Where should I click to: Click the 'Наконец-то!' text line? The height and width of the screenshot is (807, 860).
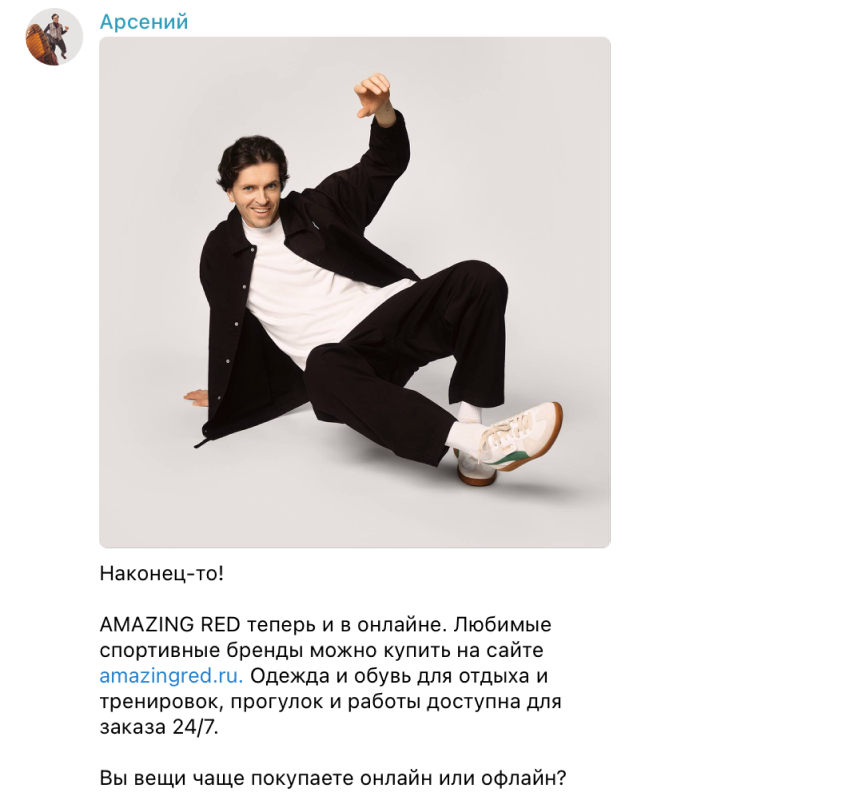162,573
